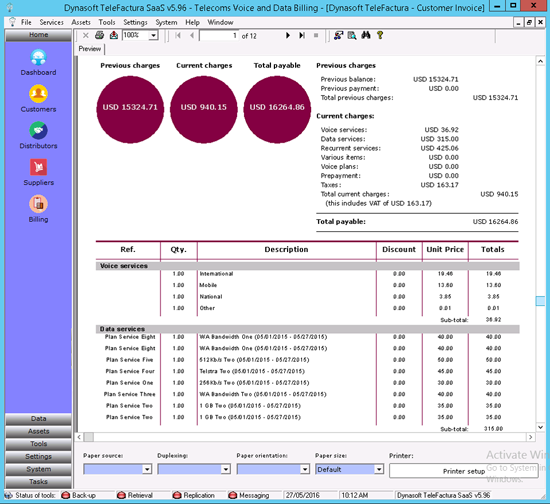Open the Customers icon in sidebar

(38, 94)
